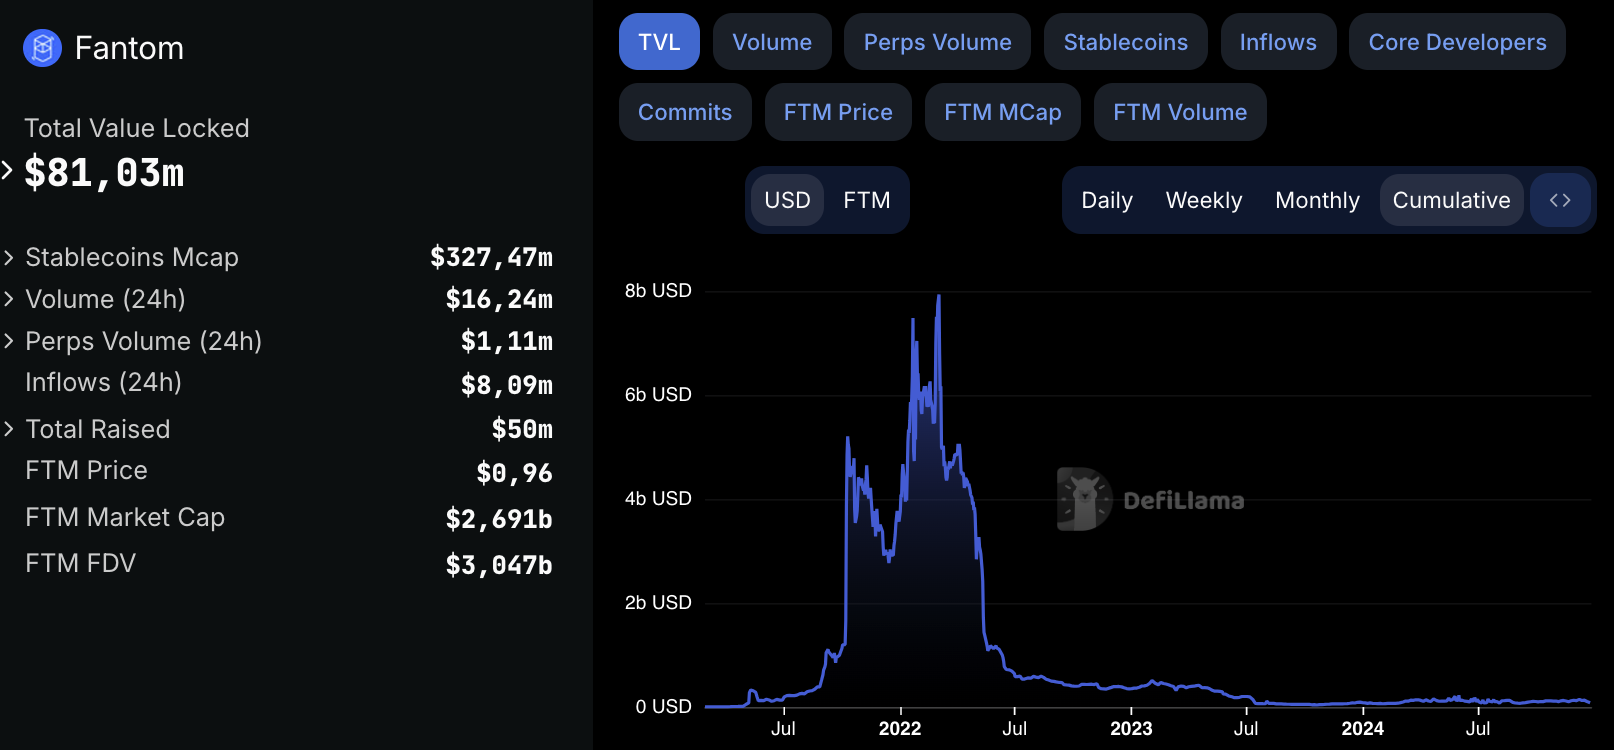This screenshot has width=1614, height=750.
Task: Enable Commits on the chart
Action: 685,112
